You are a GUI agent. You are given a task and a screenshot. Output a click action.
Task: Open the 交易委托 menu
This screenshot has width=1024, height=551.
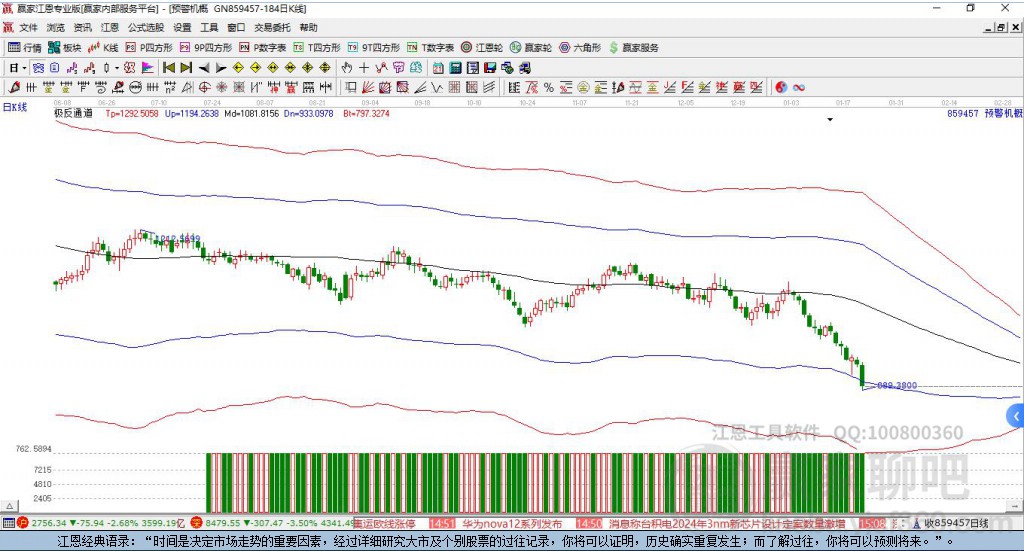coord(270,28)
